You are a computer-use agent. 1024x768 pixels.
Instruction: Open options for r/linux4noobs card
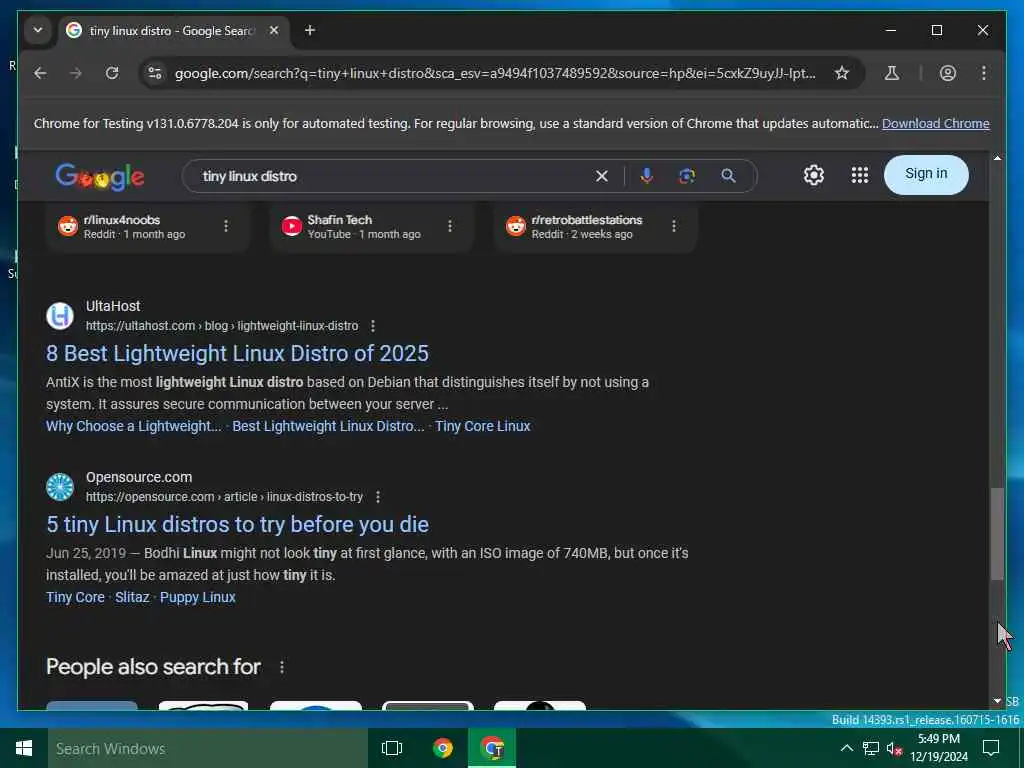coord(226,226)
